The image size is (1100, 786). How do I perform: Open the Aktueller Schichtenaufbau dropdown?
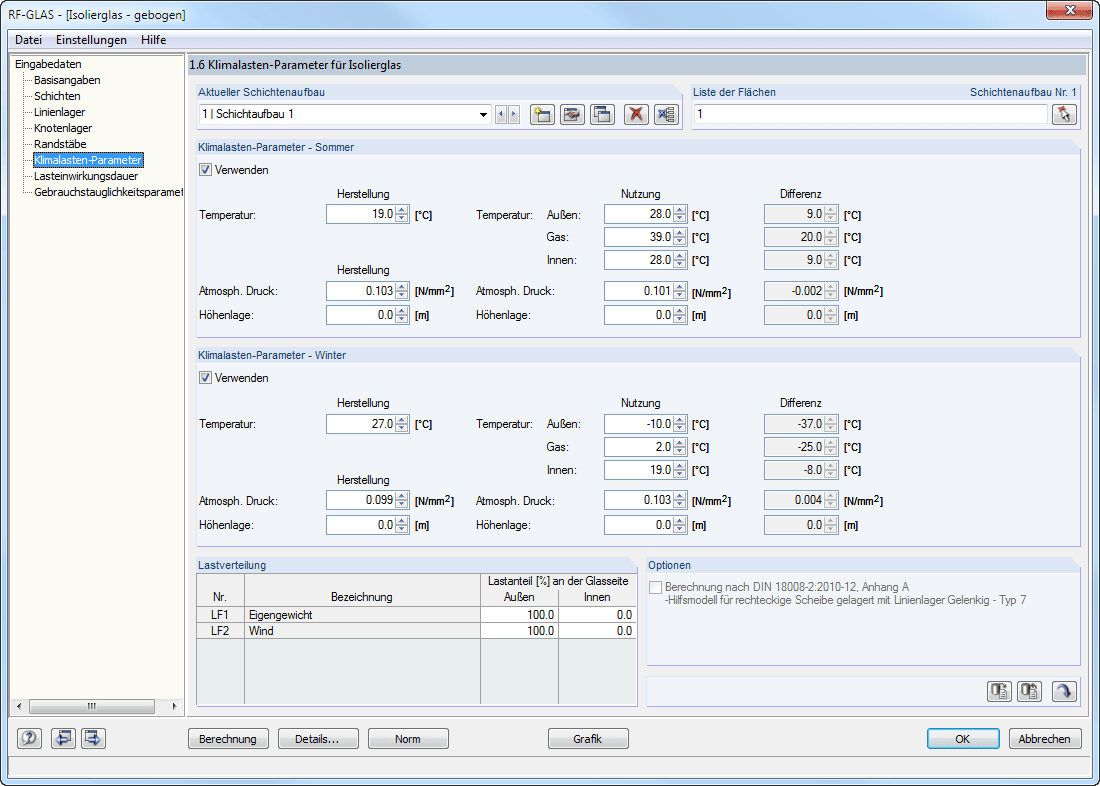[483, 114]
